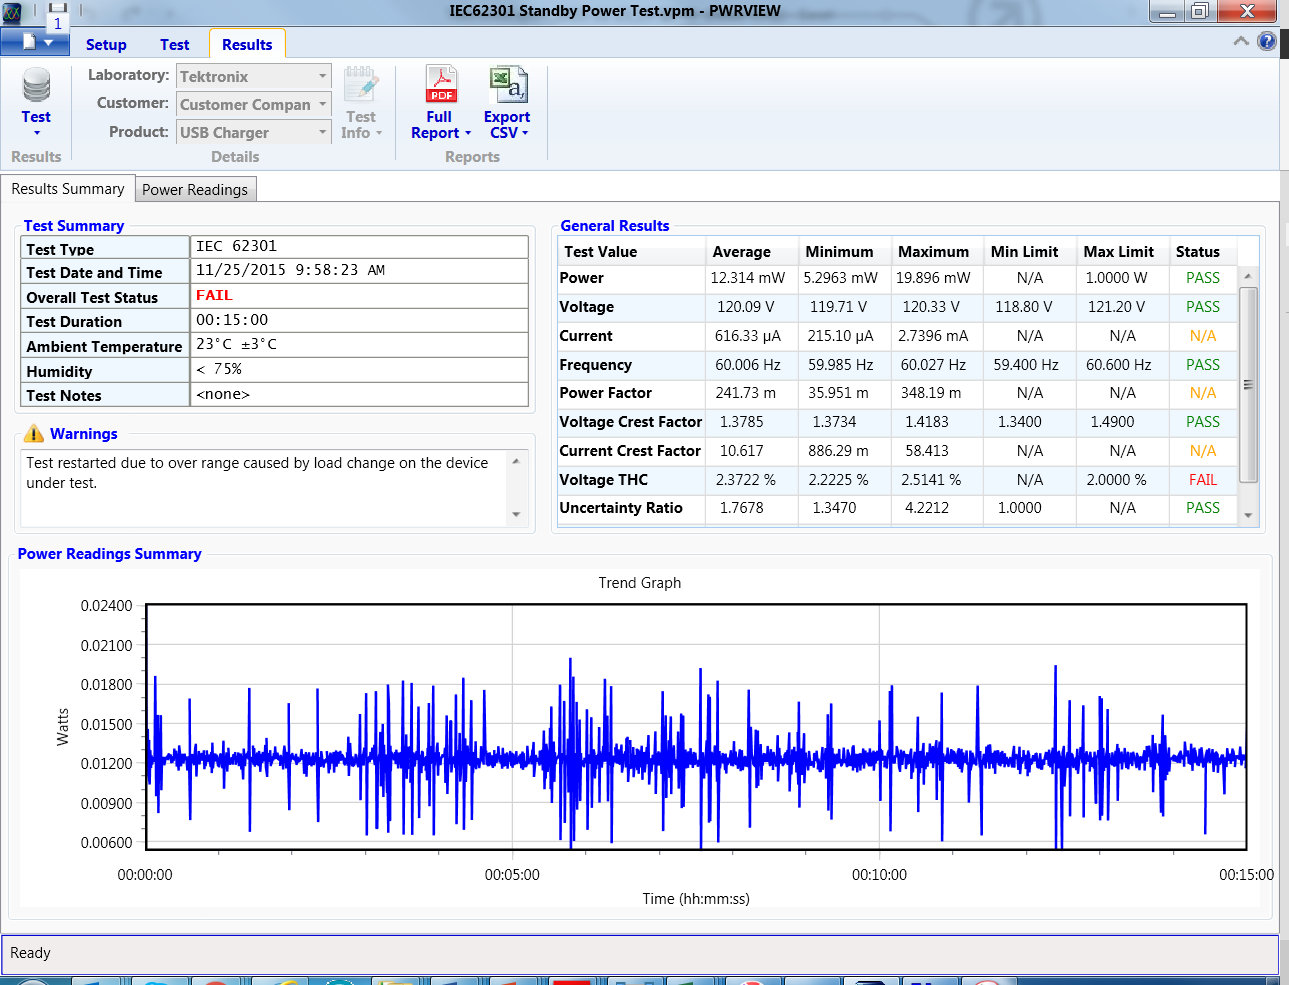Select the Results Summary tab

click(68, 188)
